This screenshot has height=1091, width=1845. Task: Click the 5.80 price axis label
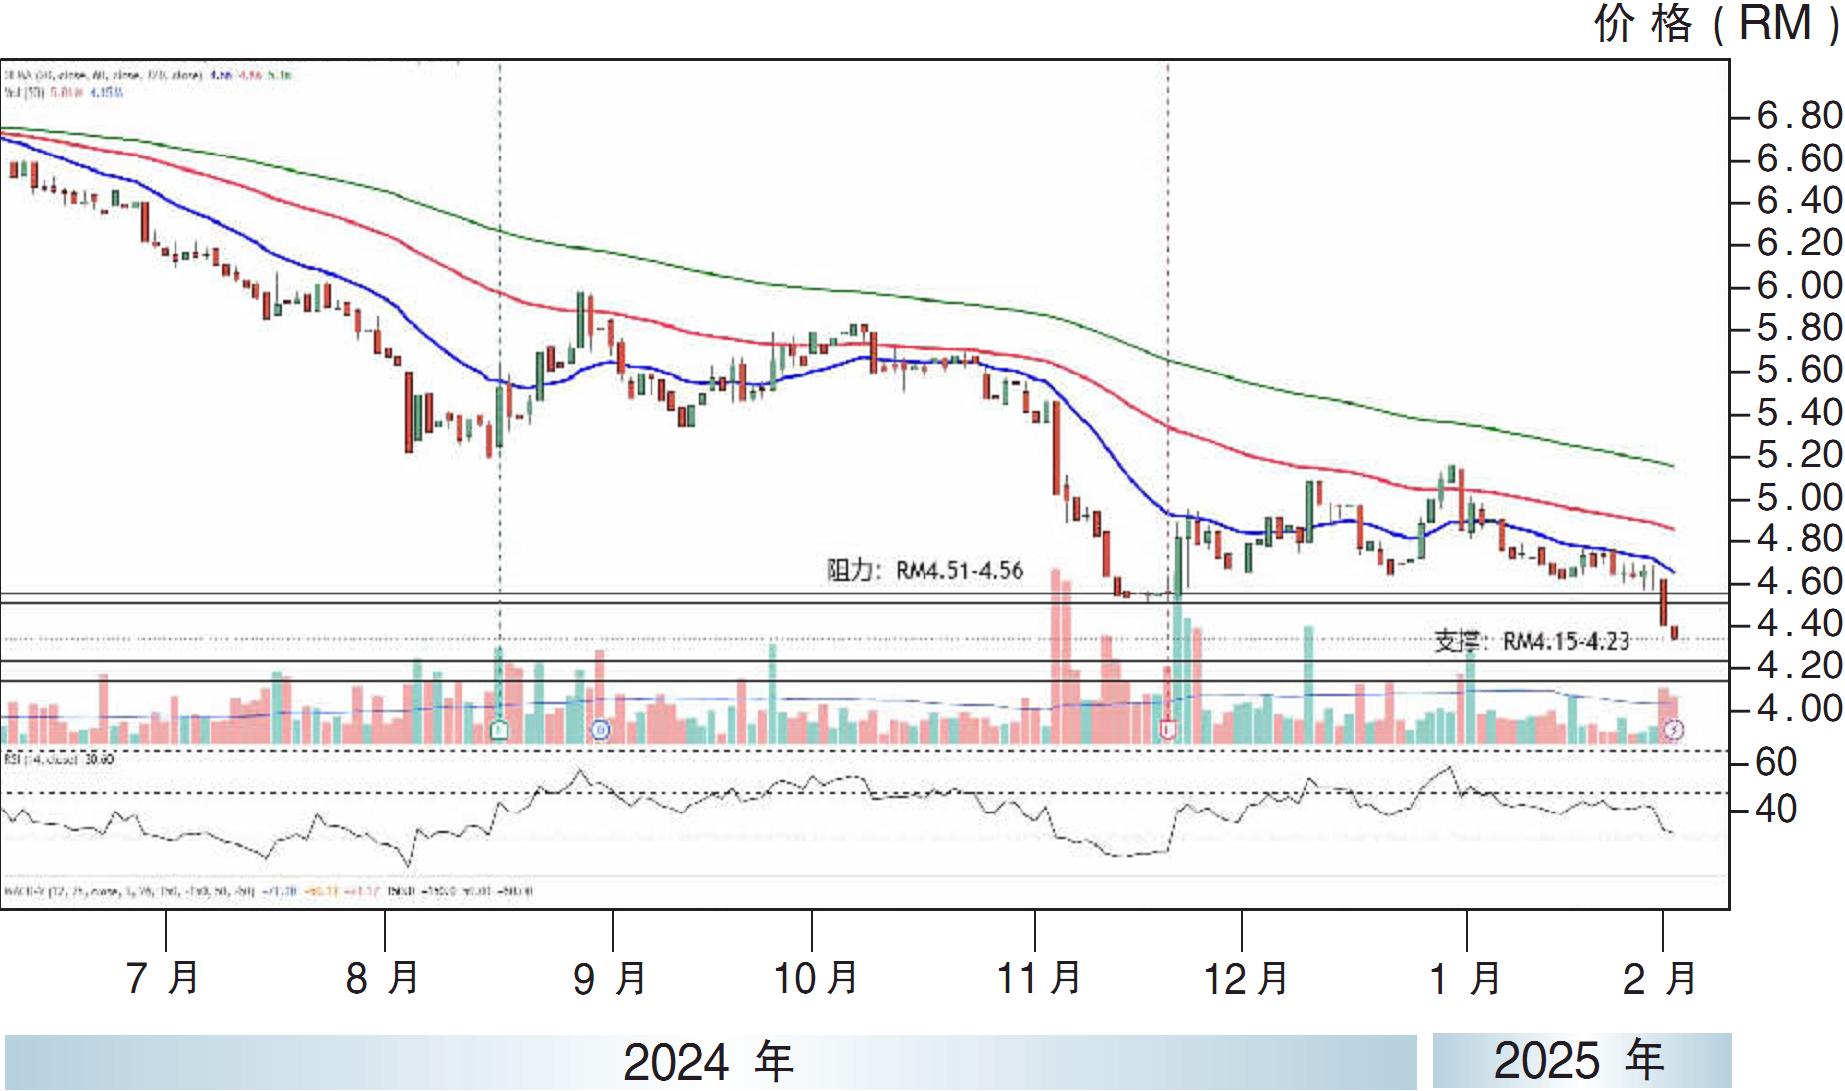(1800, 328)
